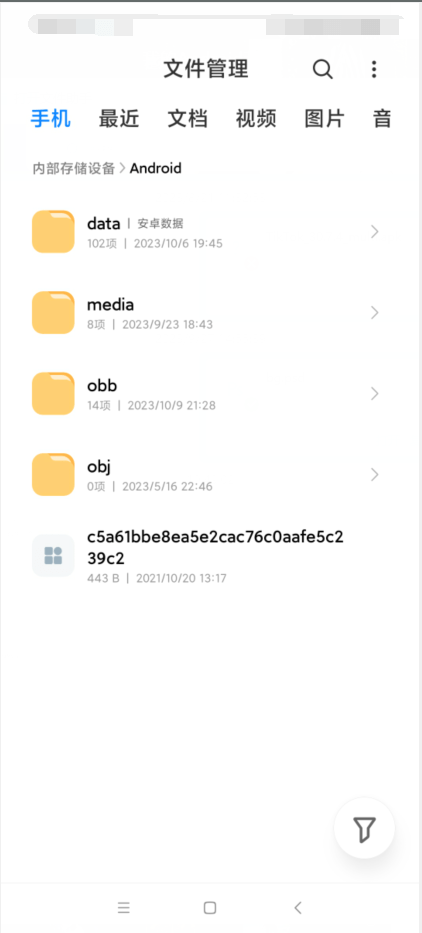
Task: Open the three-dot more options menu
Action: (374, 70)
